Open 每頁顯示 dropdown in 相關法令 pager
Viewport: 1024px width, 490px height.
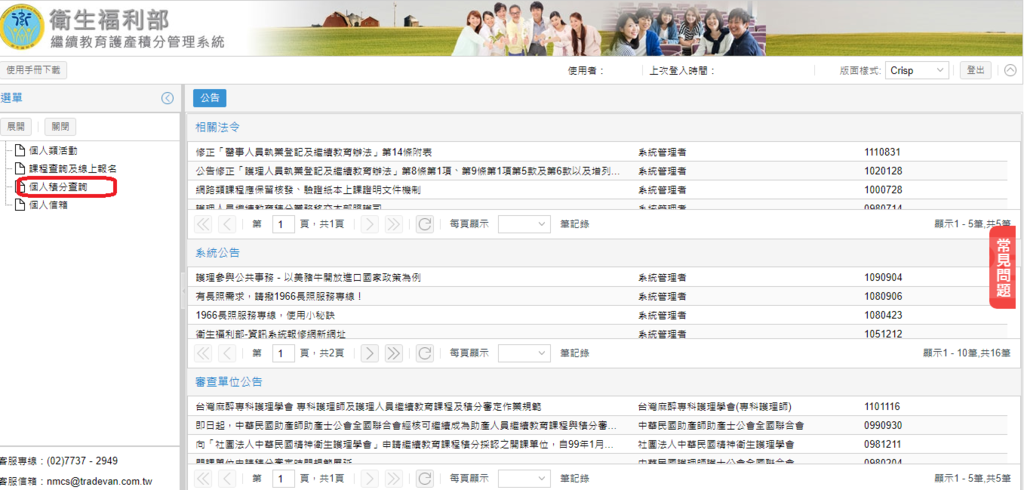(x=524, y=224)
